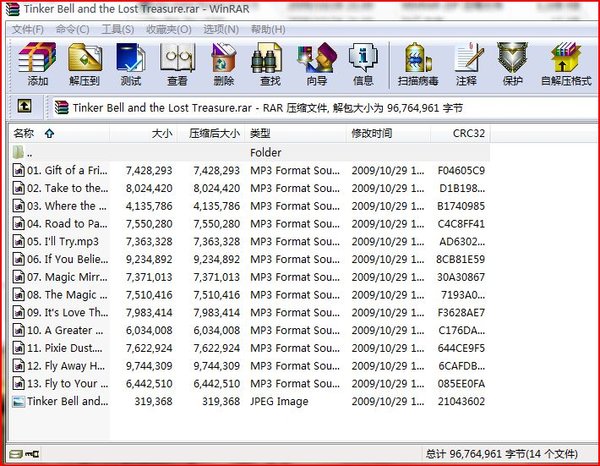
Task: Select file 10. A Greater ...
Action: (x=65, y=330)
